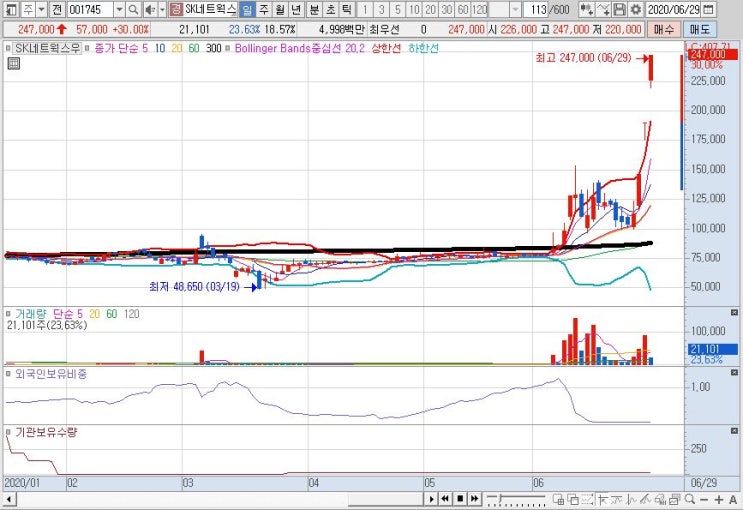Toggle the SK네트웍스우 price series marker
Screen dimensions: 743x510
pyautogui.click(x=8, y=48)
